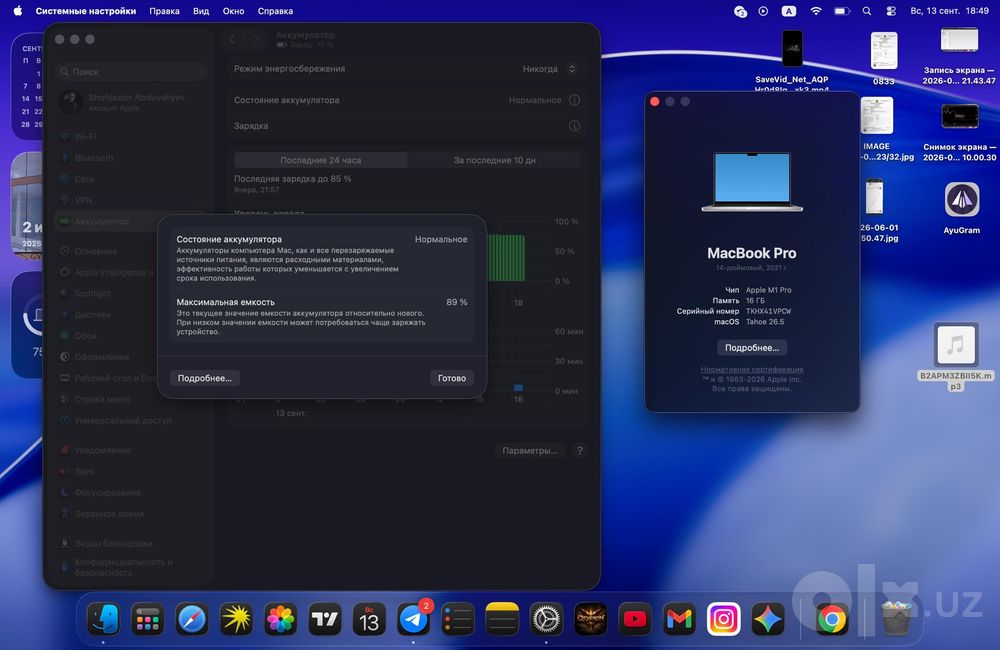
Task: Select B2APM3ZBII5K.mp3 file on desktop
Action: pos(955,355)
